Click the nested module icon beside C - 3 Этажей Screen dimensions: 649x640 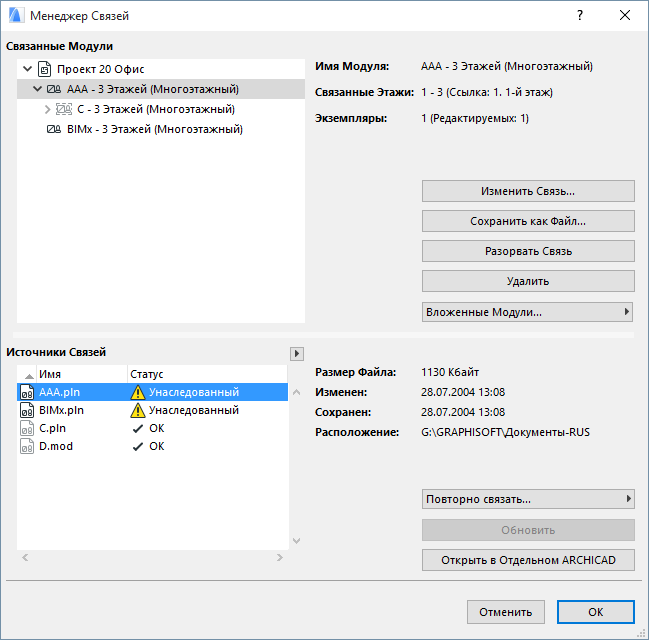click(64, 109)
